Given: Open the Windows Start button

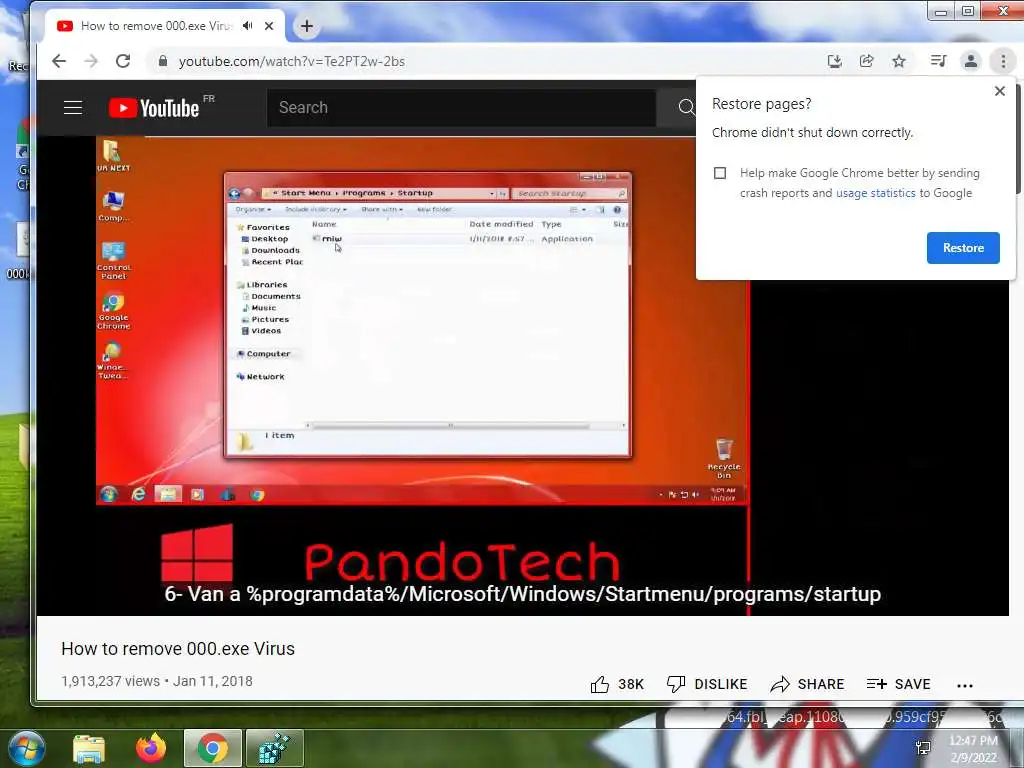Looking at the screenshot, I should (x=27, y=748).
